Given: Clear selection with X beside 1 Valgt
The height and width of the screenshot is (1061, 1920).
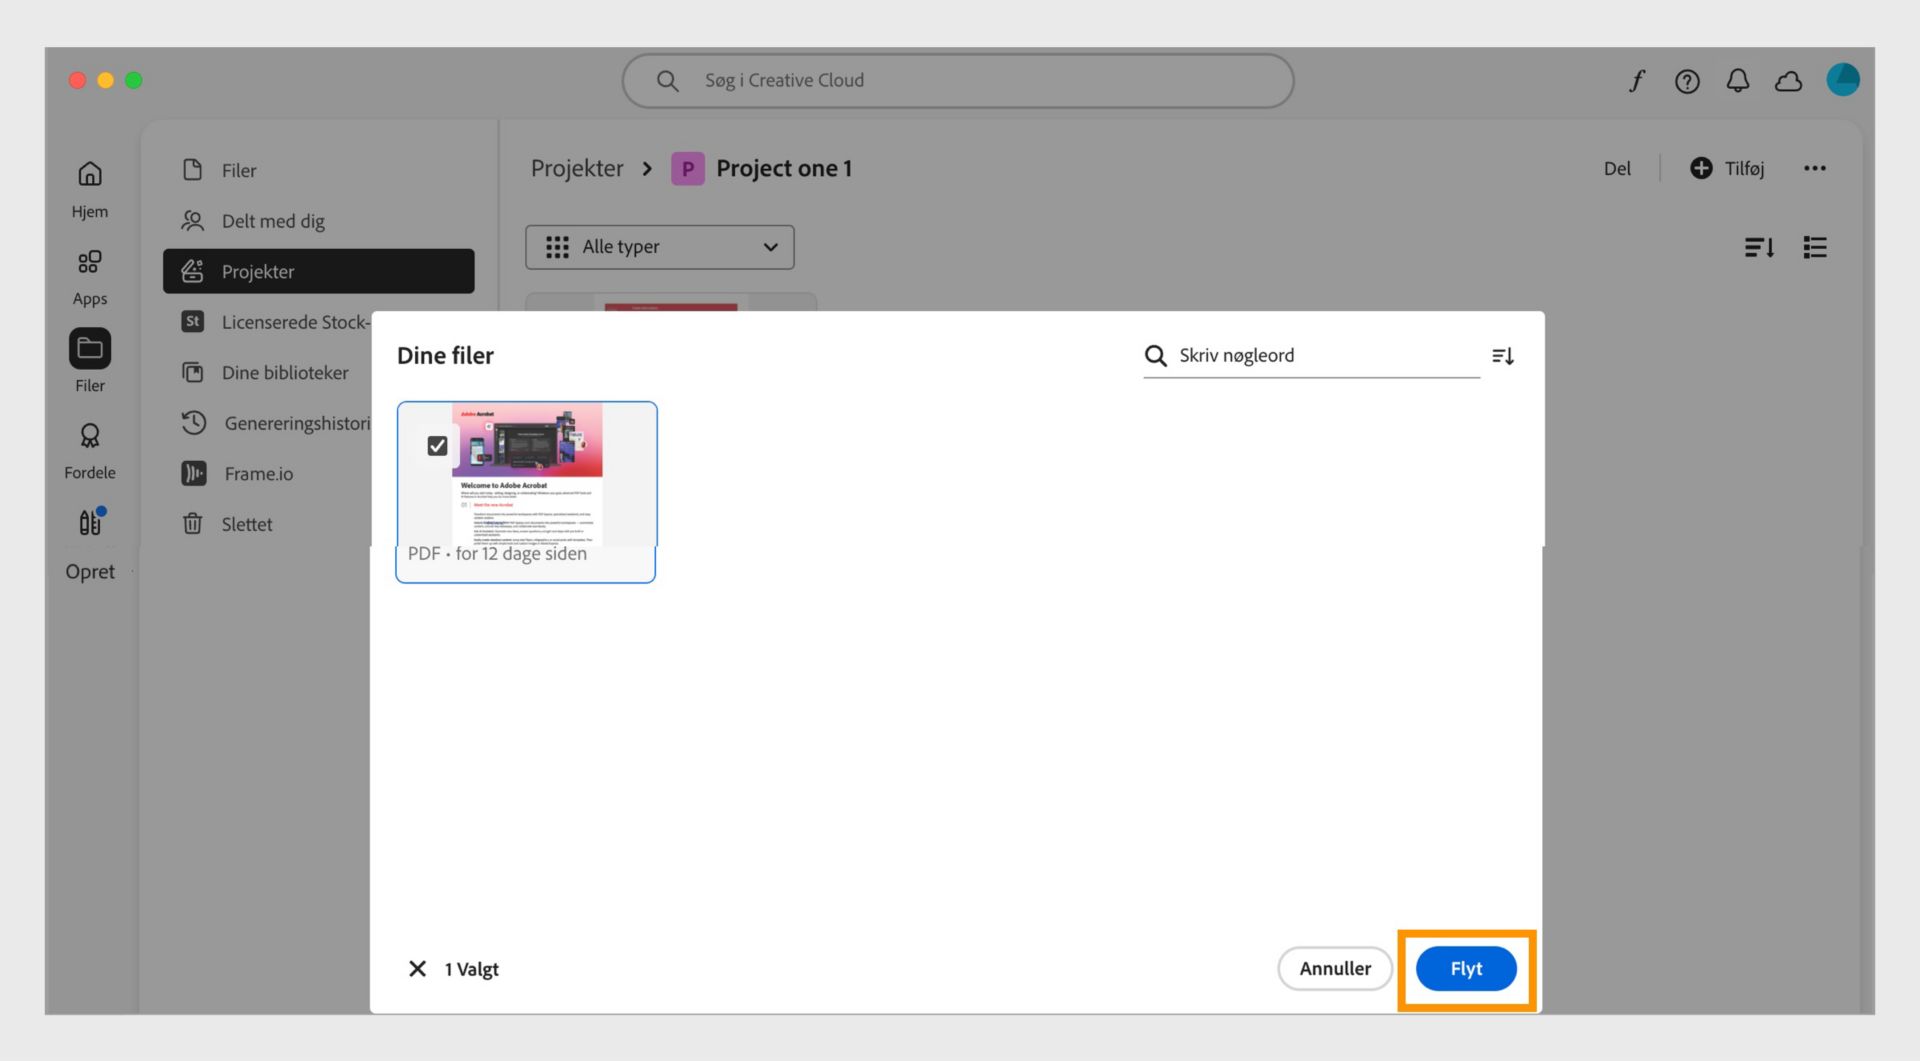Looking at the screenshot, I should (418, 969).
